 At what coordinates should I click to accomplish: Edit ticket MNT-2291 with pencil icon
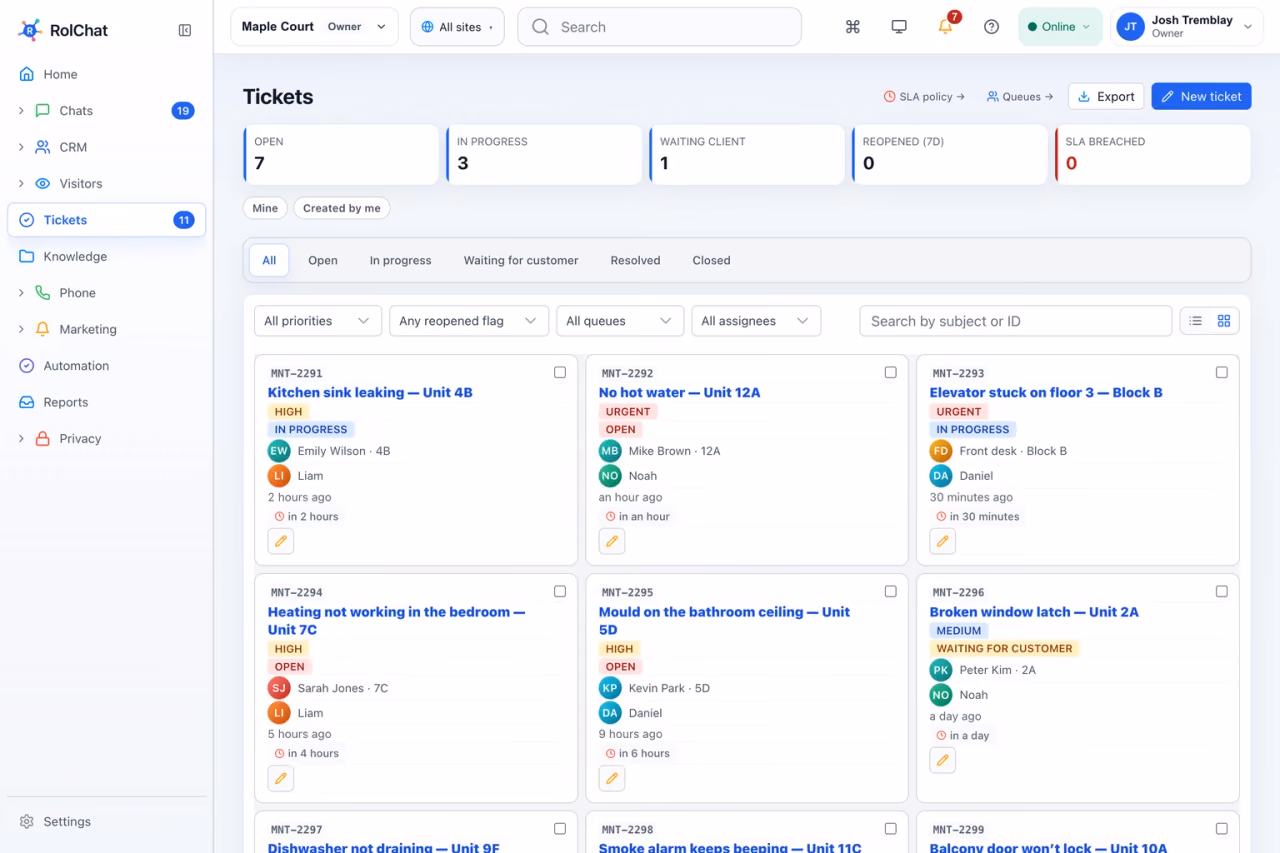(281, 541)
